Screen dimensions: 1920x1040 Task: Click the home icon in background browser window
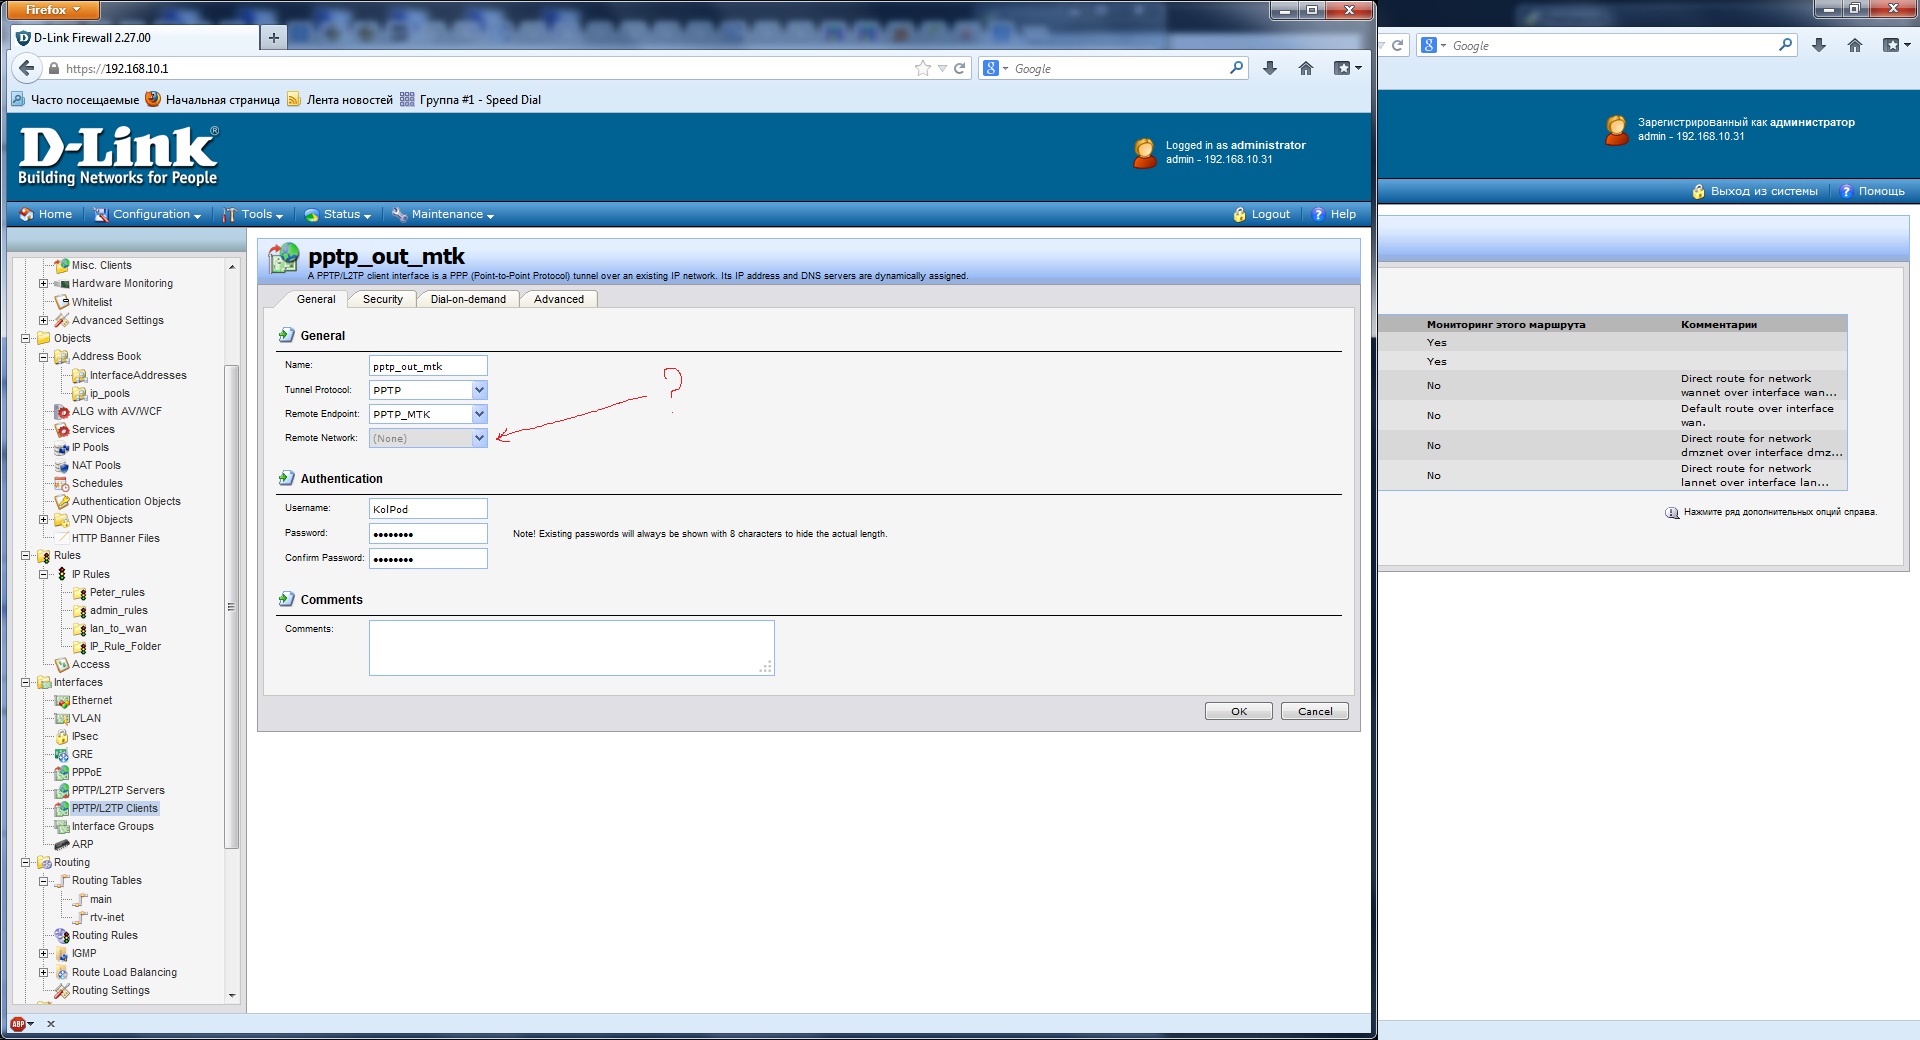1855,45
